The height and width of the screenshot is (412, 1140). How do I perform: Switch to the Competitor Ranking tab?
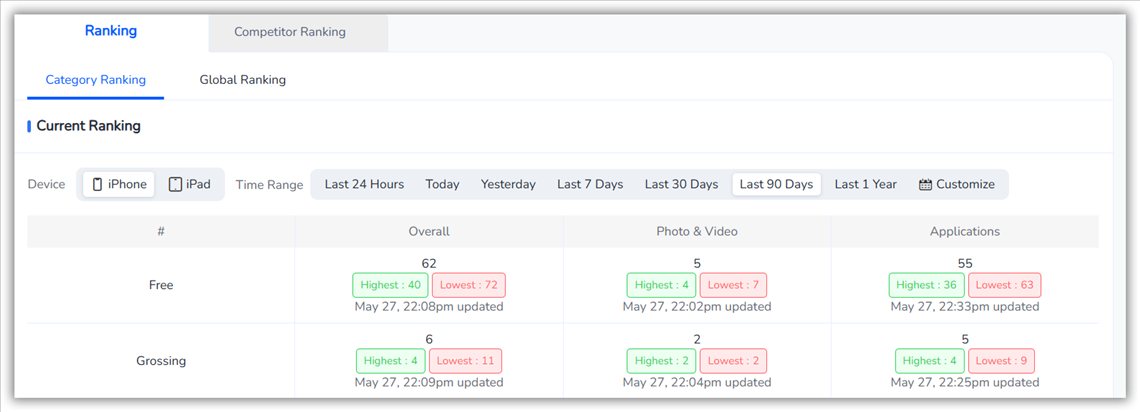tap(290, 32)
